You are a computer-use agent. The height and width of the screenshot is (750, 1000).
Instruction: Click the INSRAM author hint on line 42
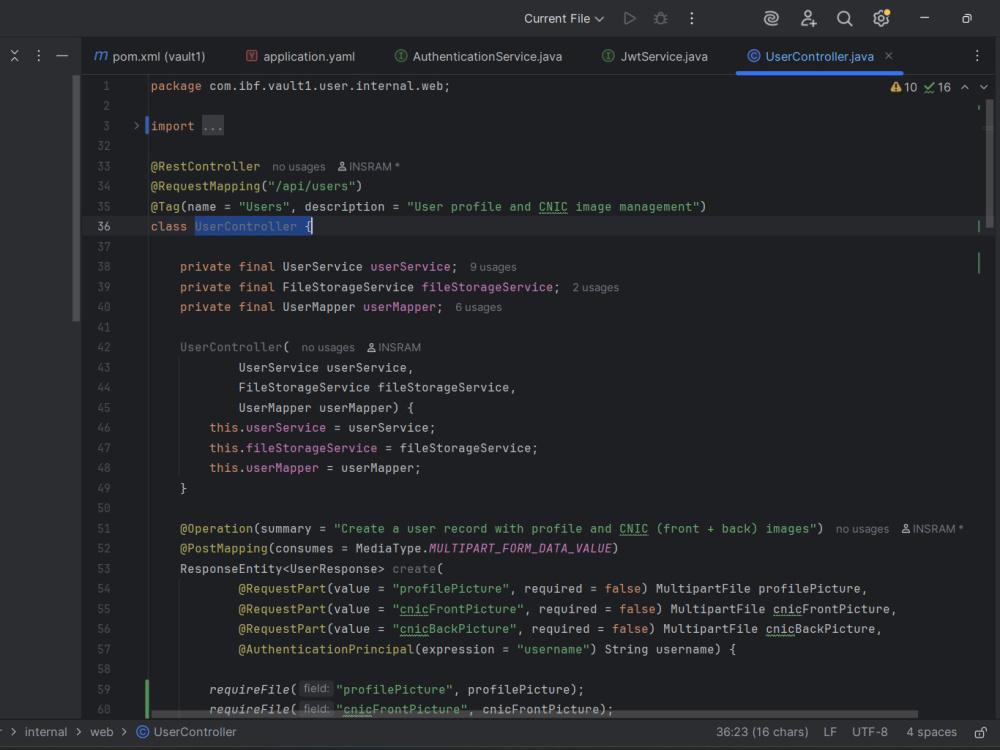393,348
